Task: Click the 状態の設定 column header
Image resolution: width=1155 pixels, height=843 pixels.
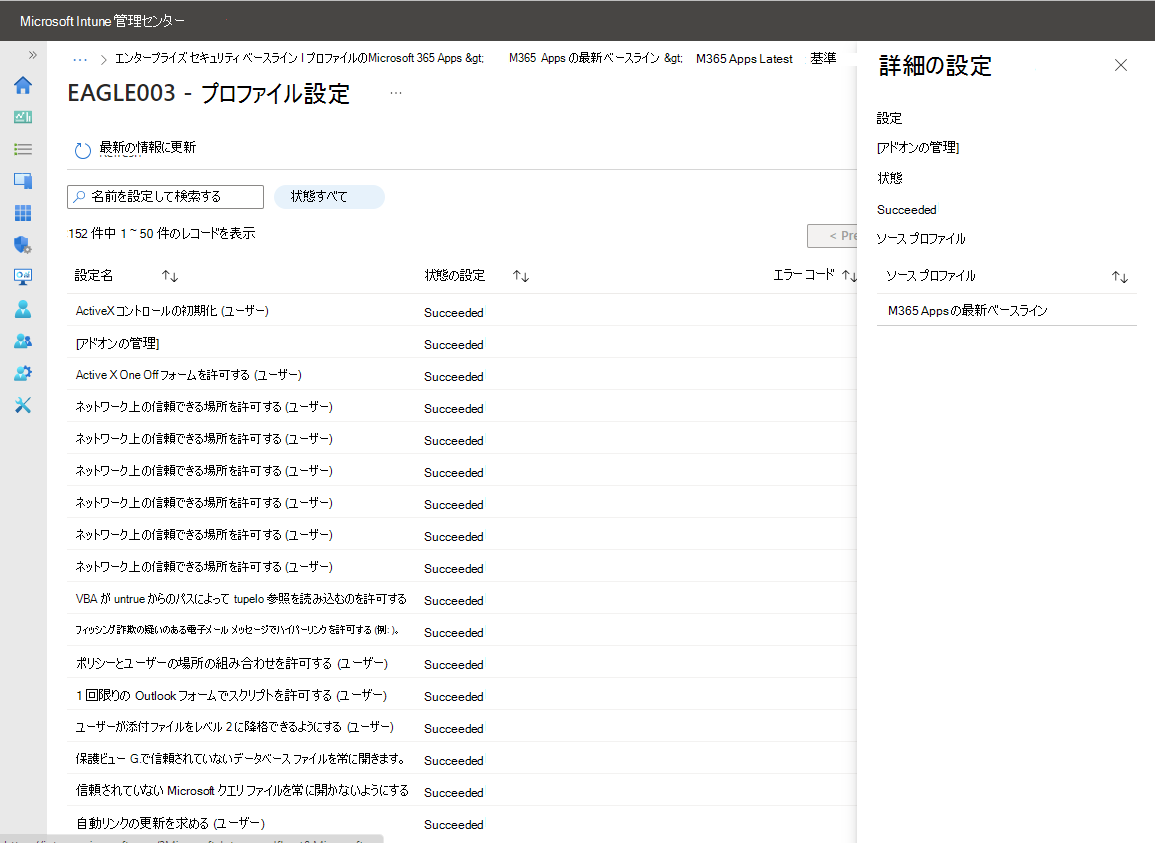Action: point(454,276)
